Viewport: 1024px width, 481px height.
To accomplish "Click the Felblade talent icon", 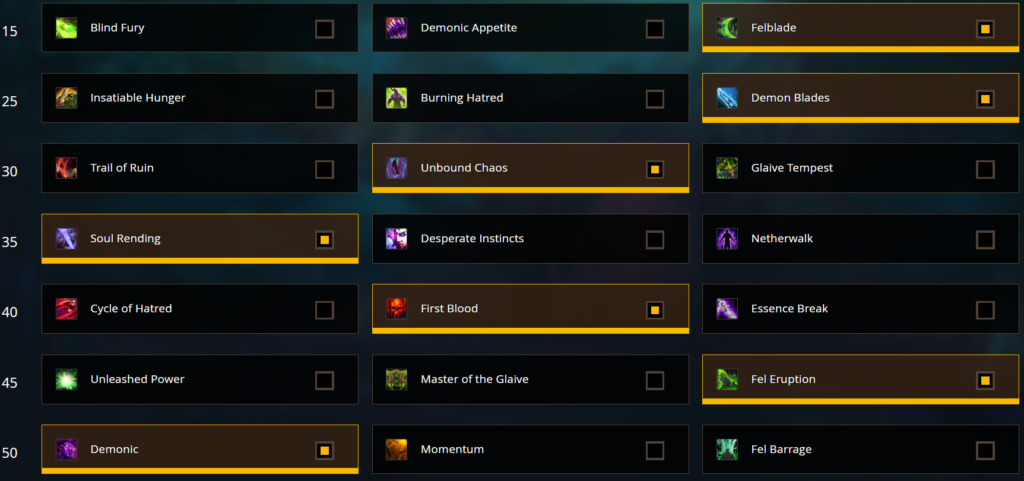I will (x=727, y=28).
